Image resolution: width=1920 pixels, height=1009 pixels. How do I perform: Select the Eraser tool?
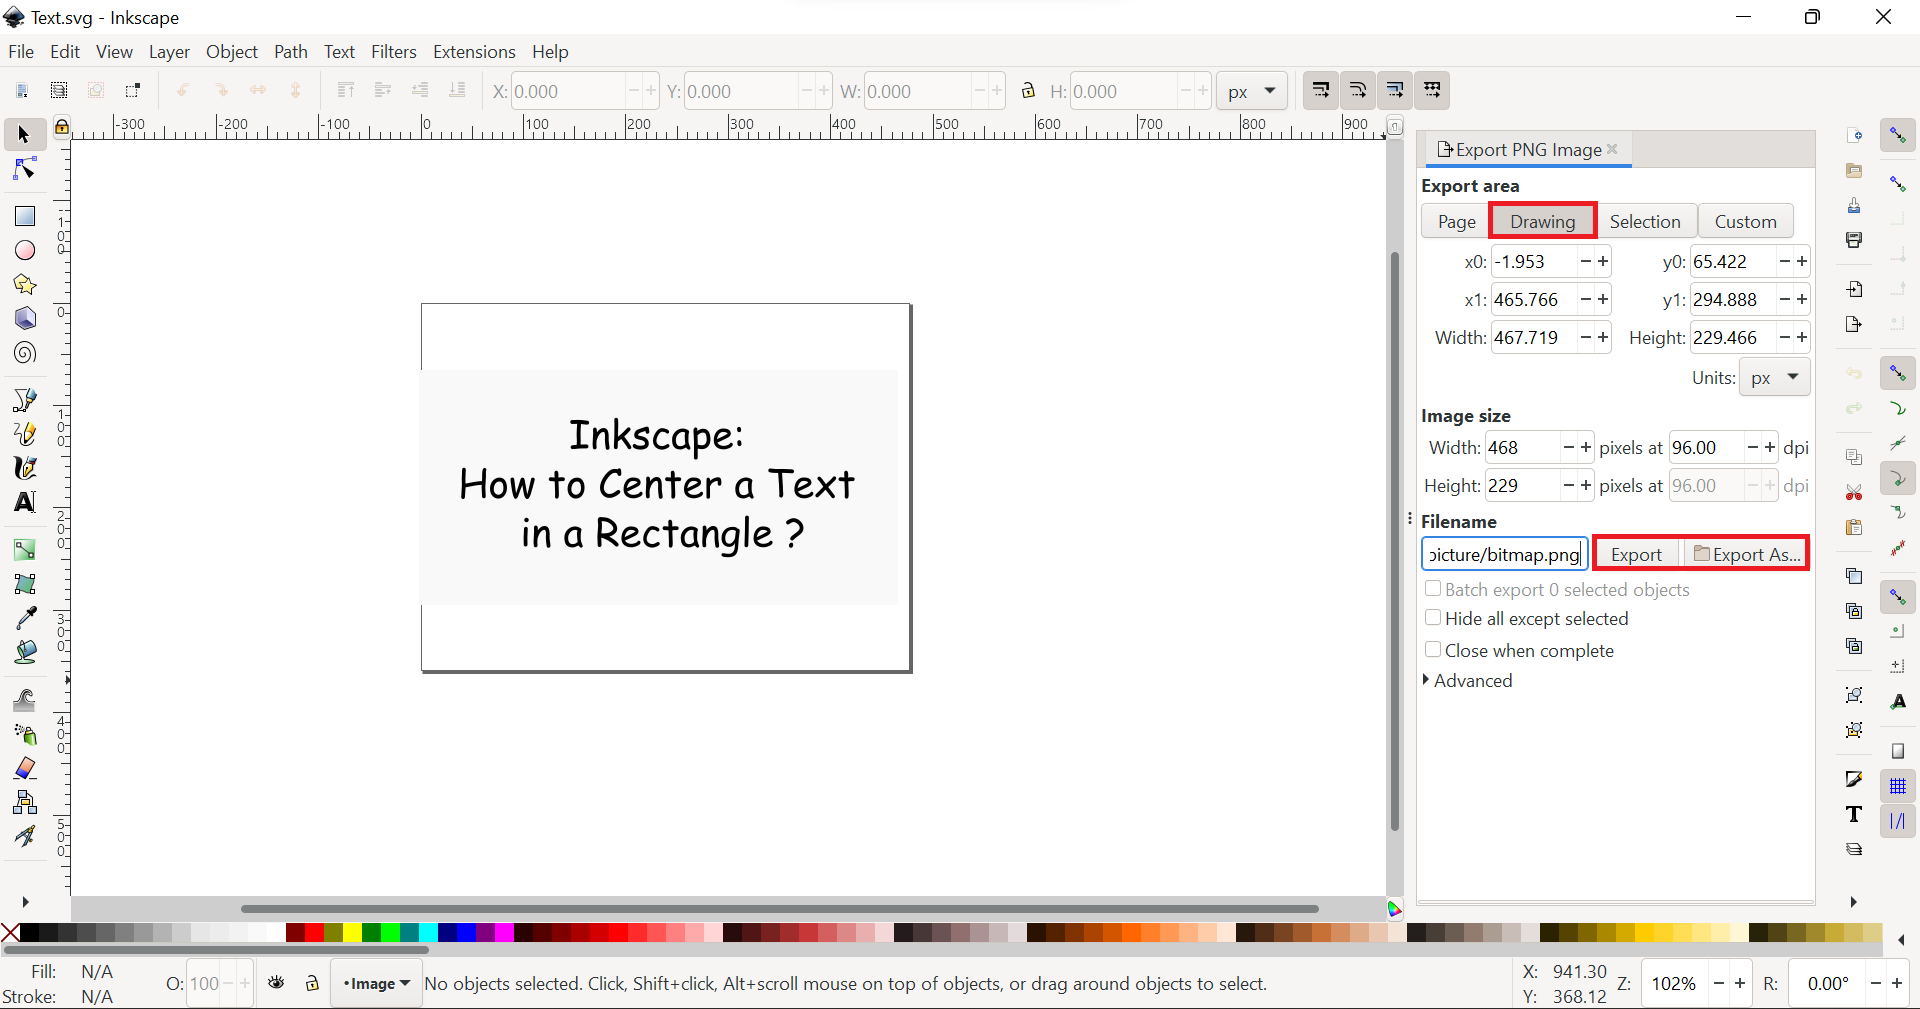(x=25, y=768)
